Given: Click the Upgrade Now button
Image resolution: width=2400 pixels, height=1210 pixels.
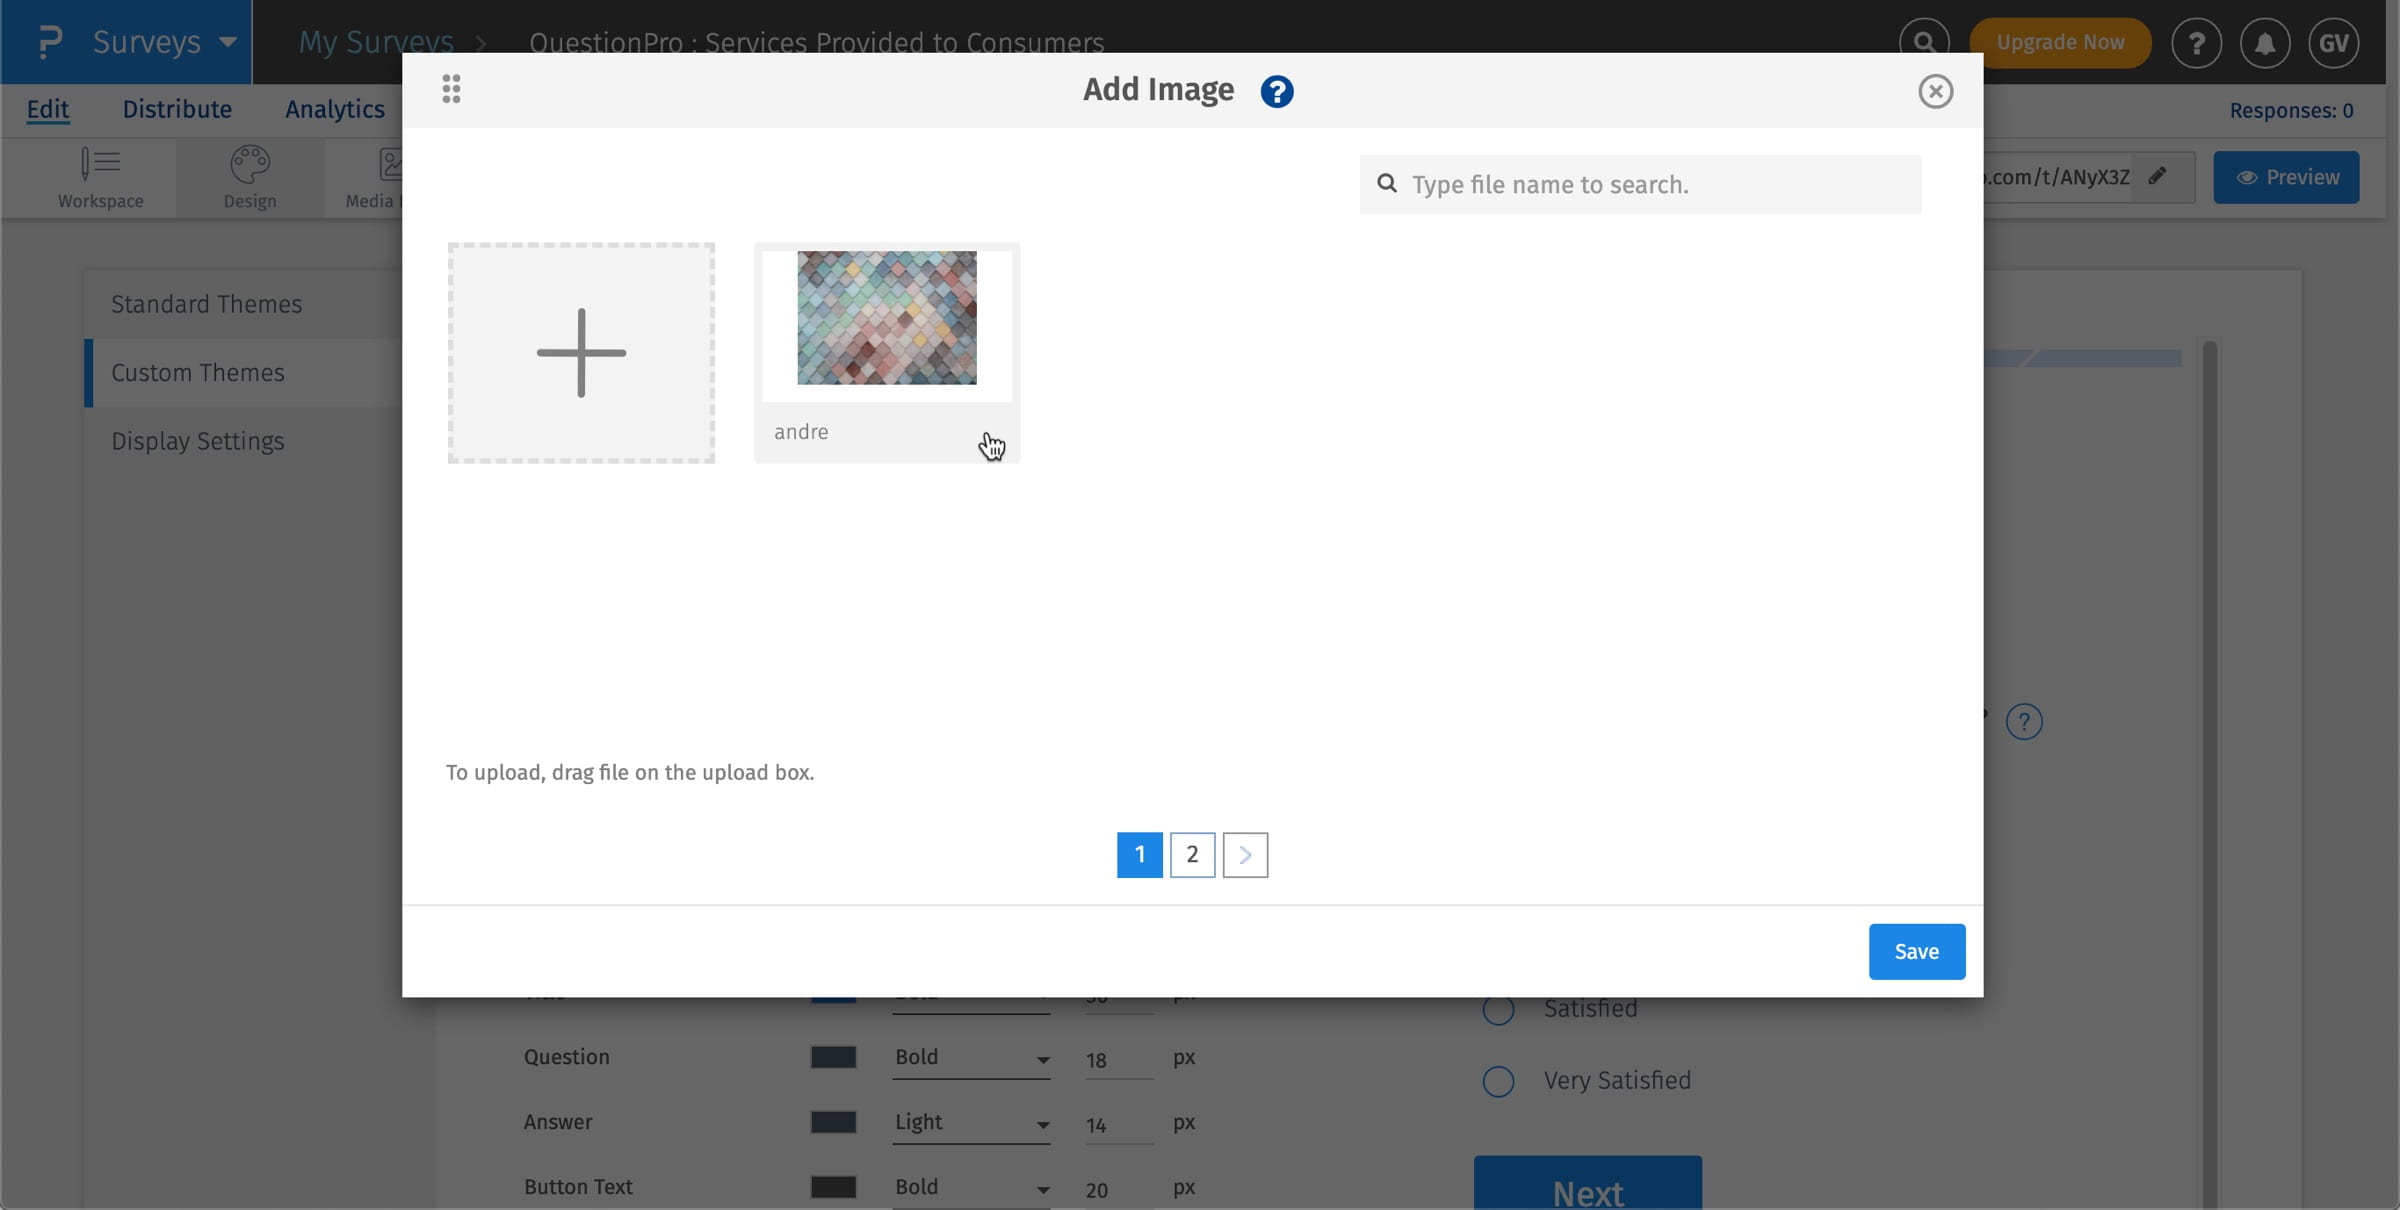Looking at the screenshot, I should pos(2060,42).
